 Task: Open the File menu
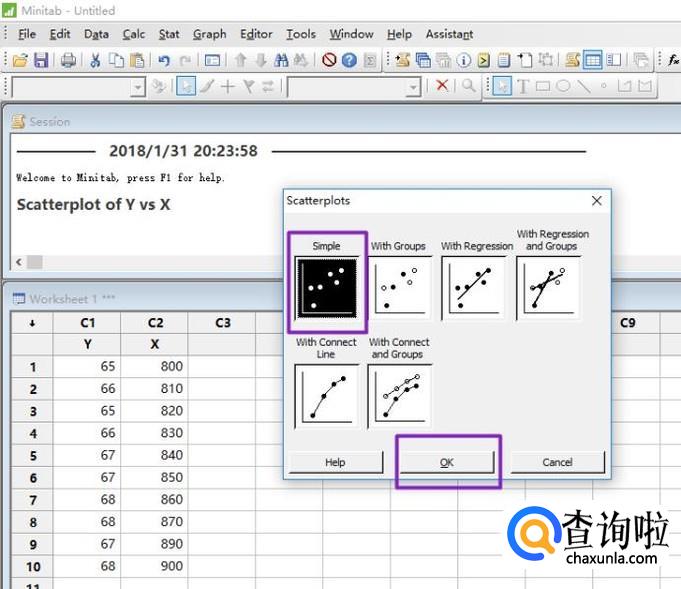click(27, 34)
